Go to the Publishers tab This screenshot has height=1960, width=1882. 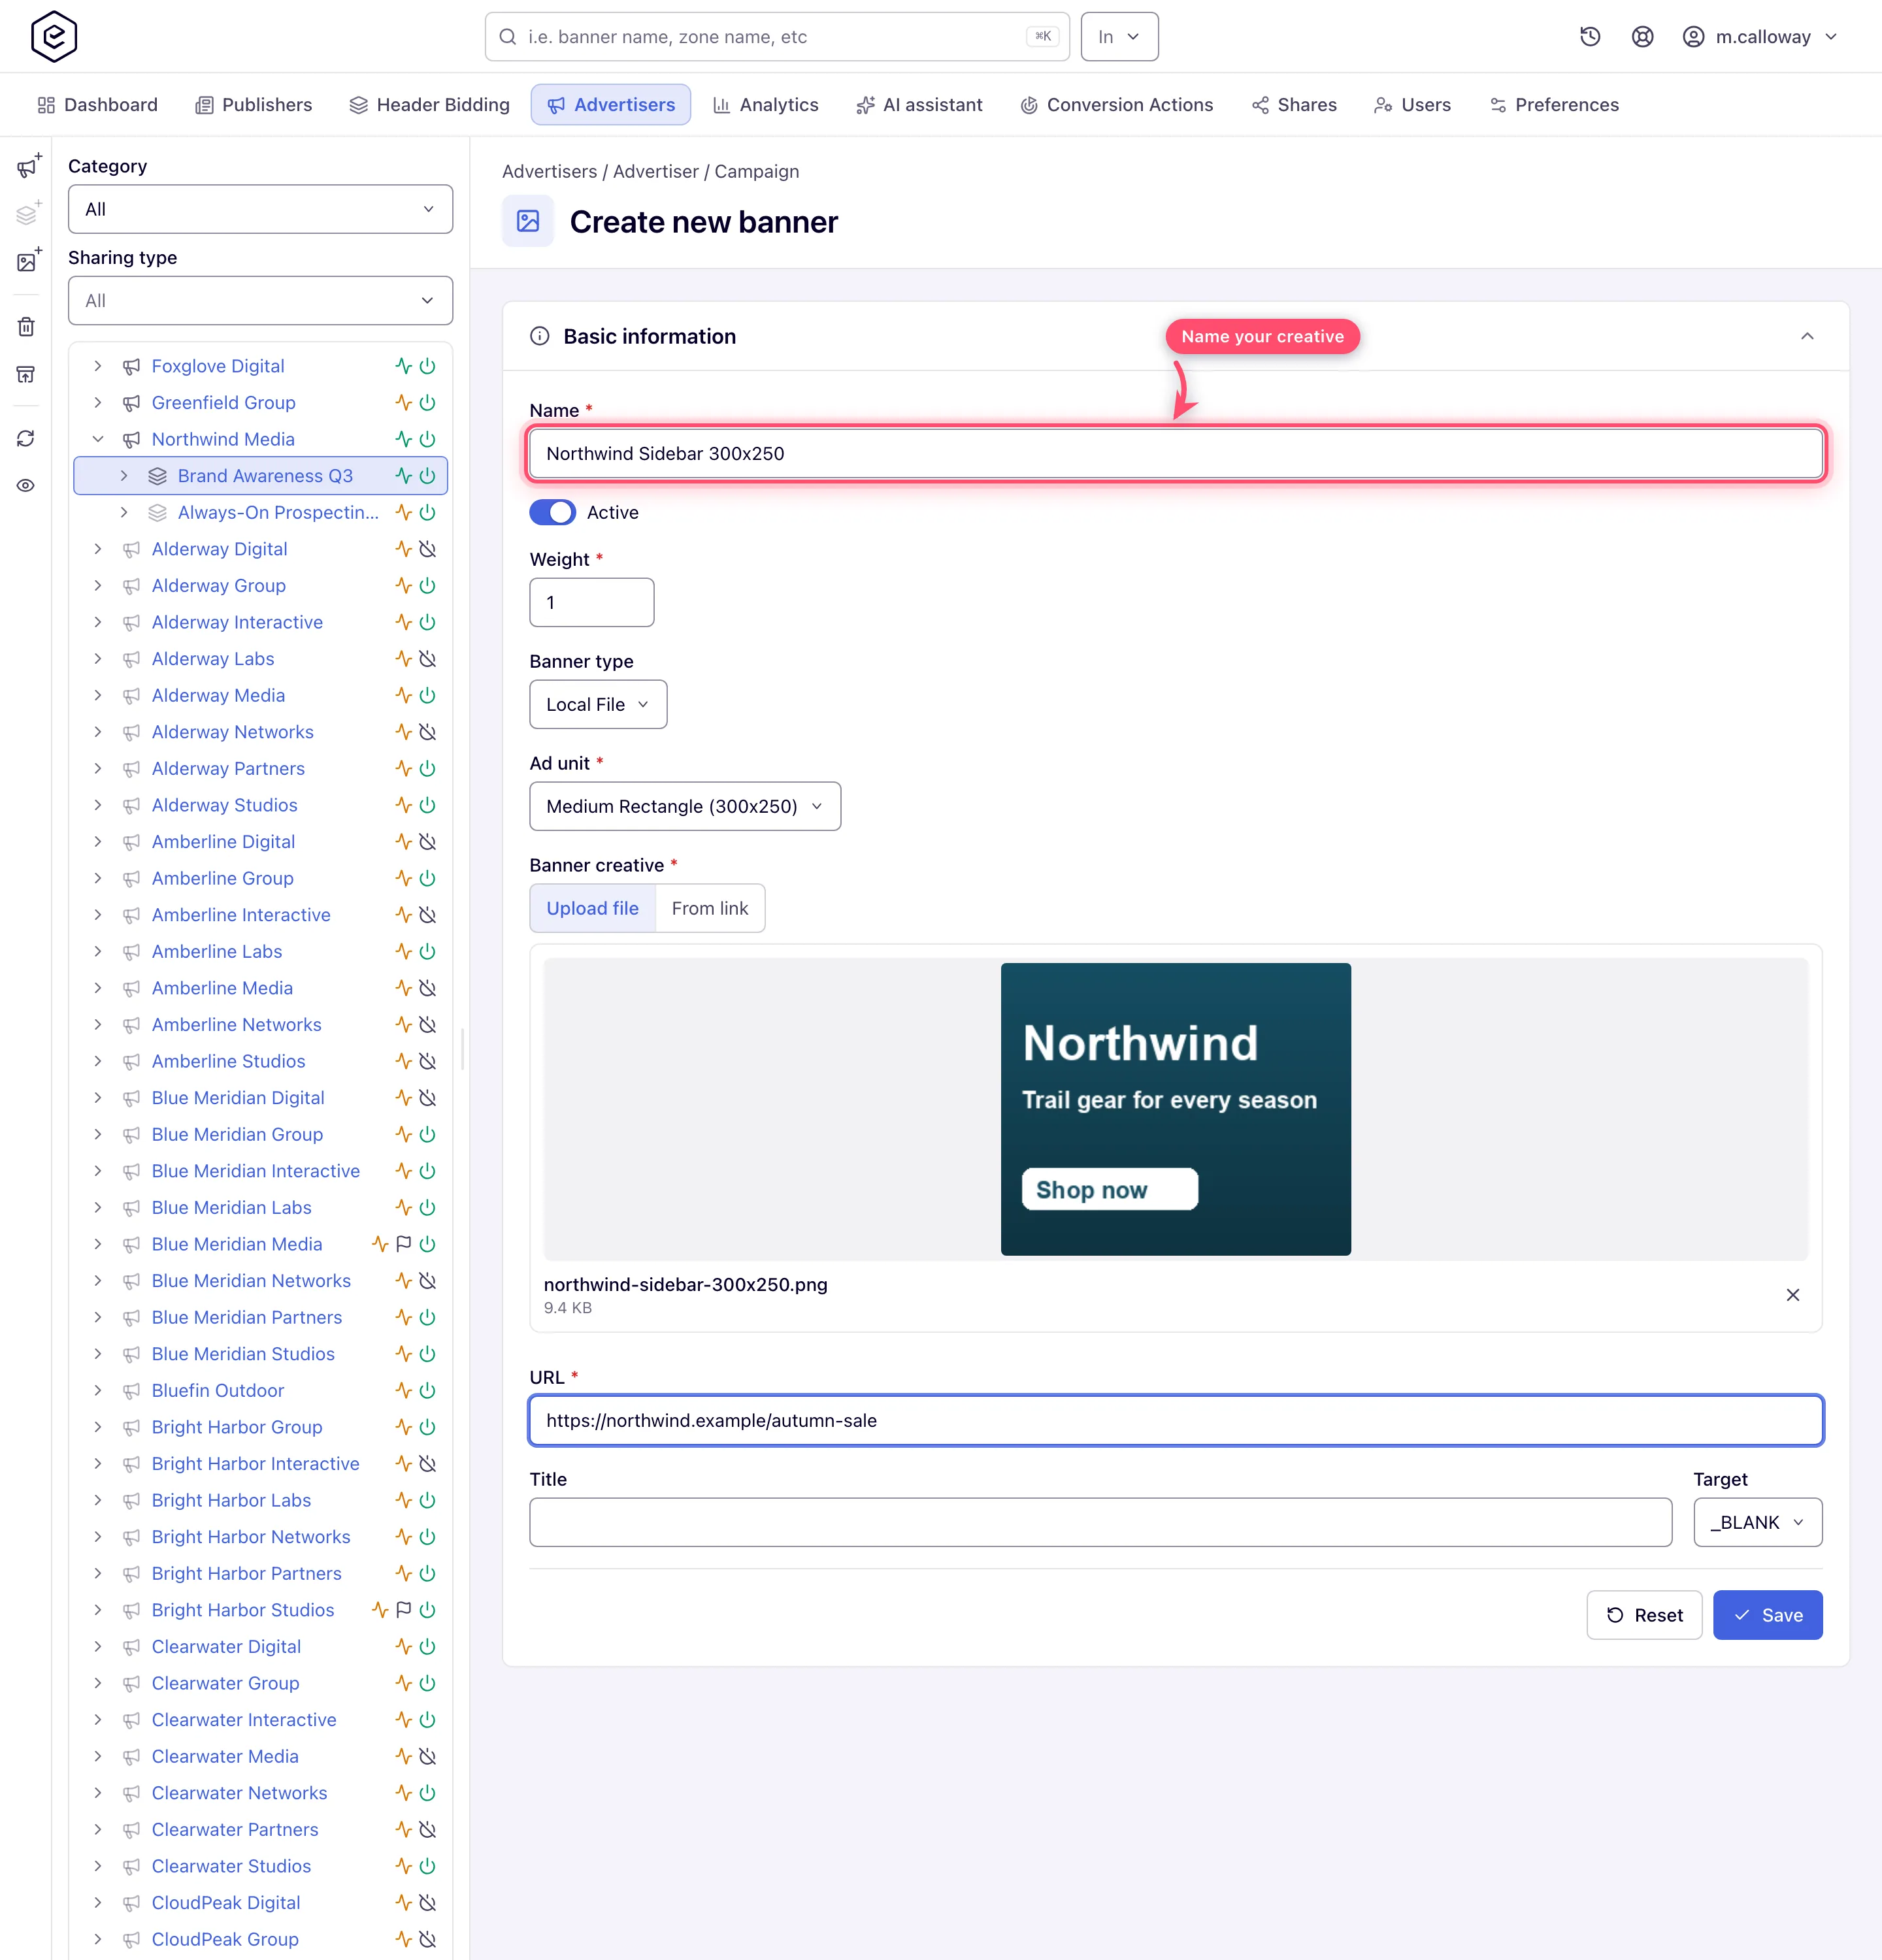click(x=254, y=105)
